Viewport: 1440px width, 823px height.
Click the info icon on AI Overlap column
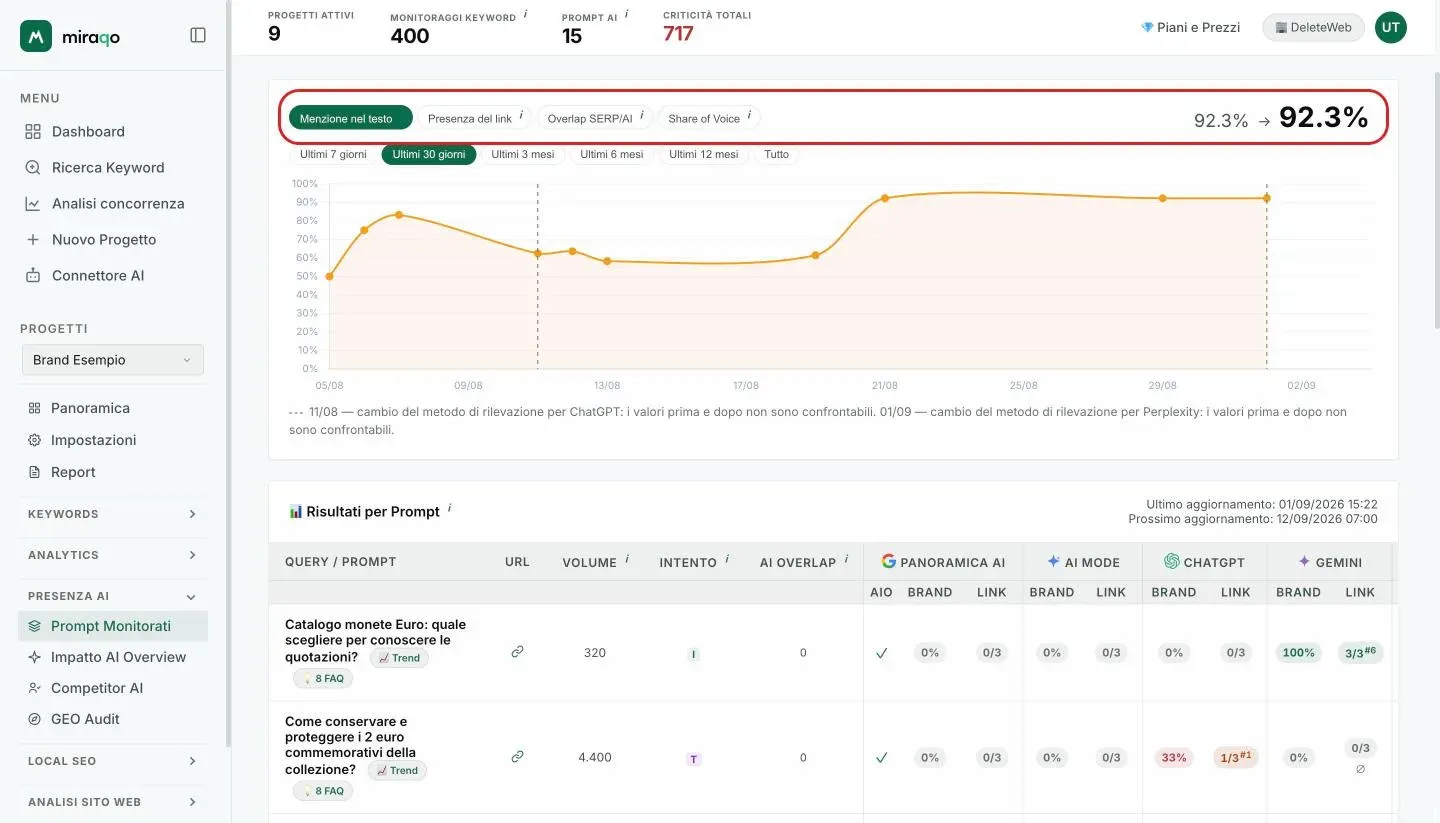[846, 560]
